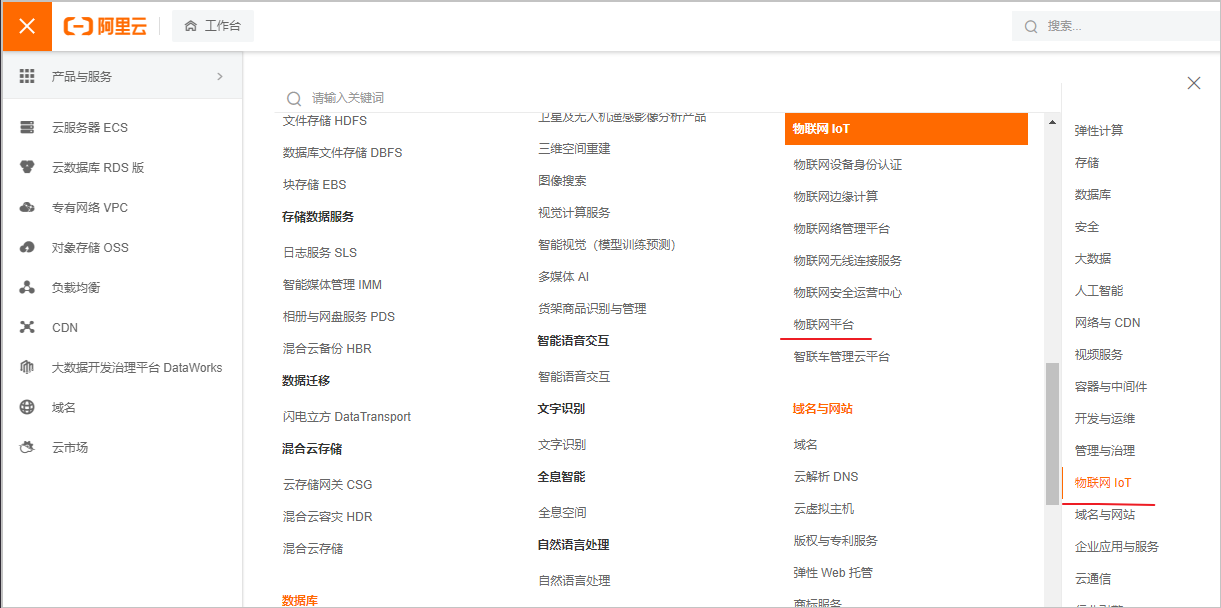Expand 产品与服务 chevron arrow

tap(220, 76)
